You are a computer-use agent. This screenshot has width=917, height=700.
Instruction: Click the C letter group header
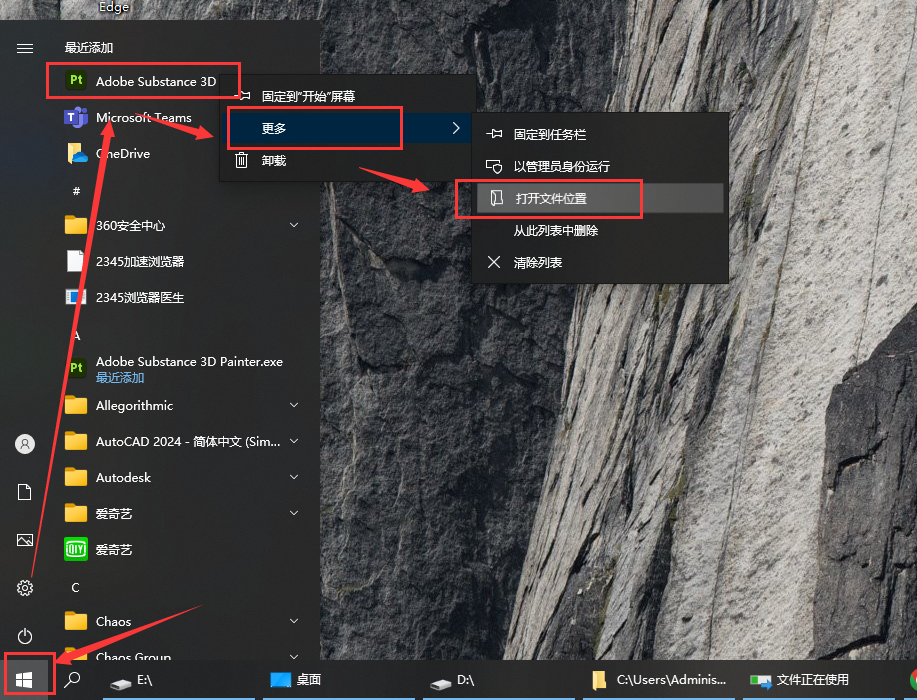click(x=75, y=587)
